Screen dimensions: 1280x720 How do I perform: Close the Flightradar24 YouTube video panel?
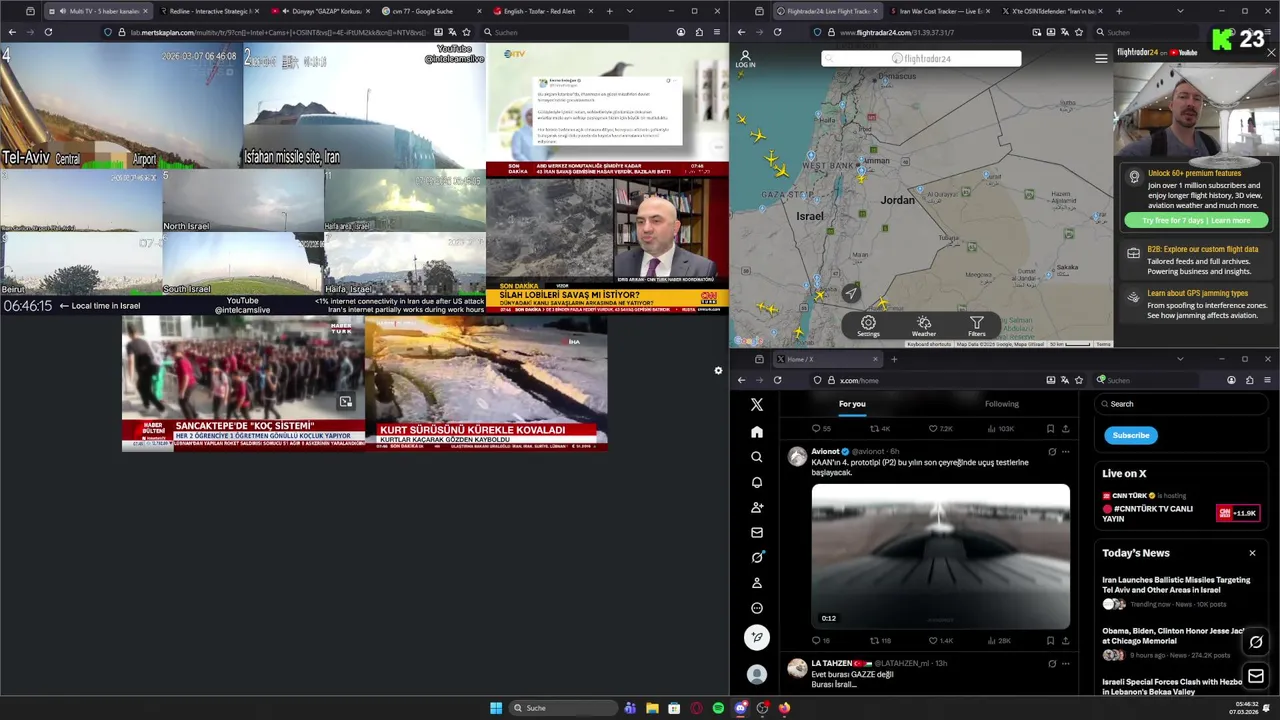(1271, 52)
